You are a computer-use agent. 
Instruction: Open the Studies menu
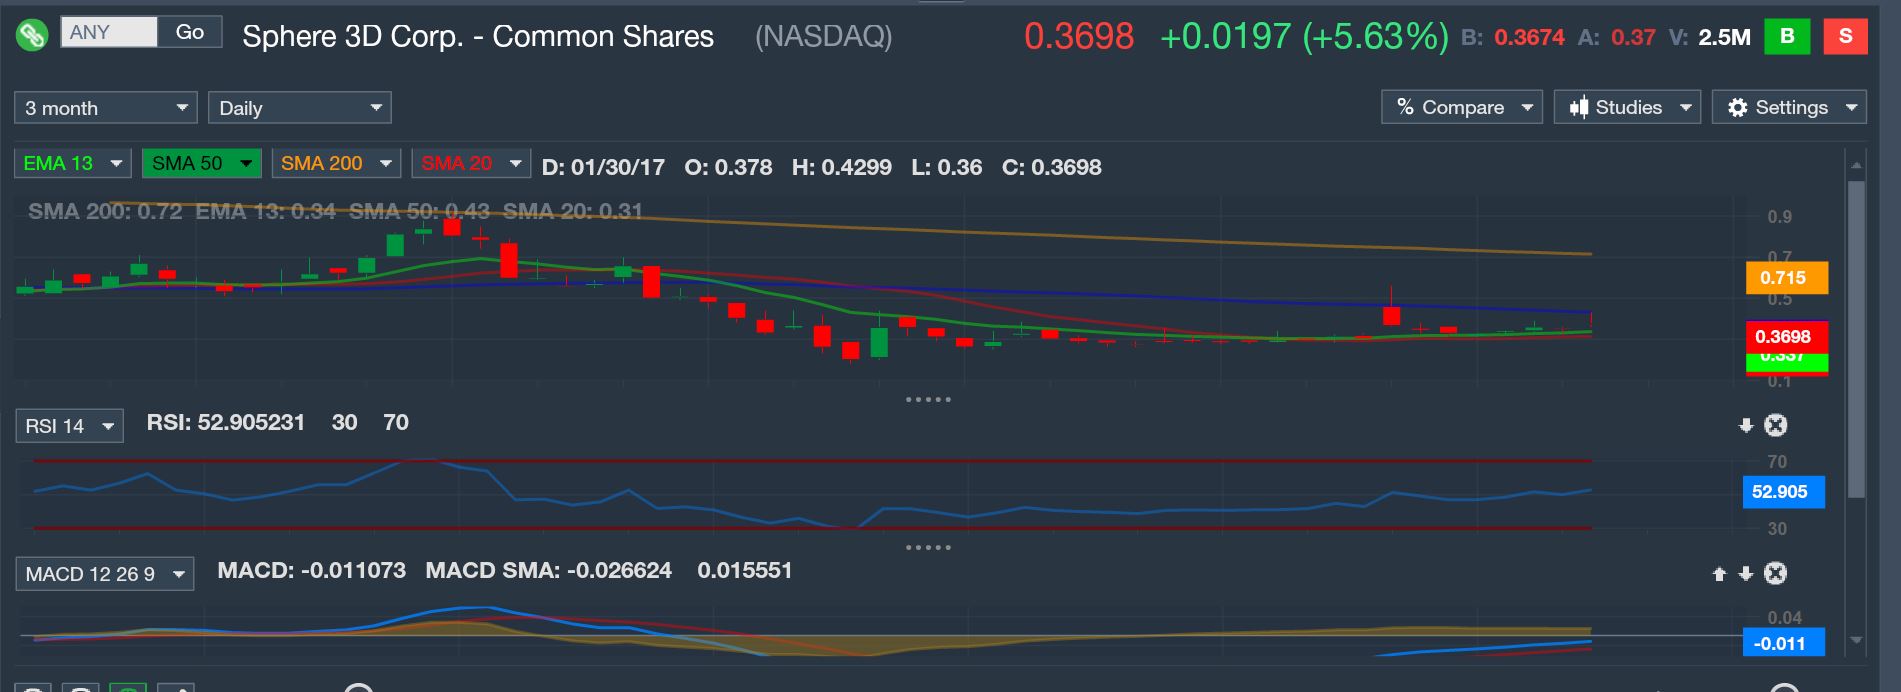point(1627,107)
